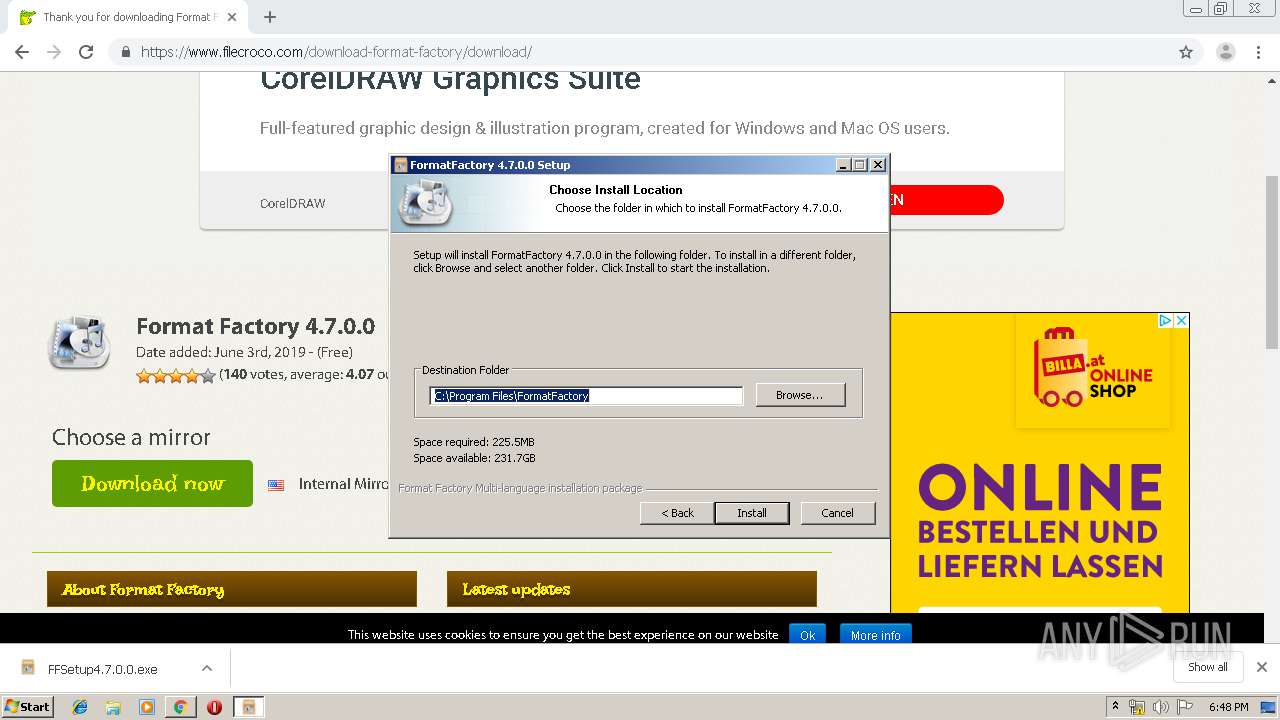Close the Format Factory download tab

pos(232,17)
